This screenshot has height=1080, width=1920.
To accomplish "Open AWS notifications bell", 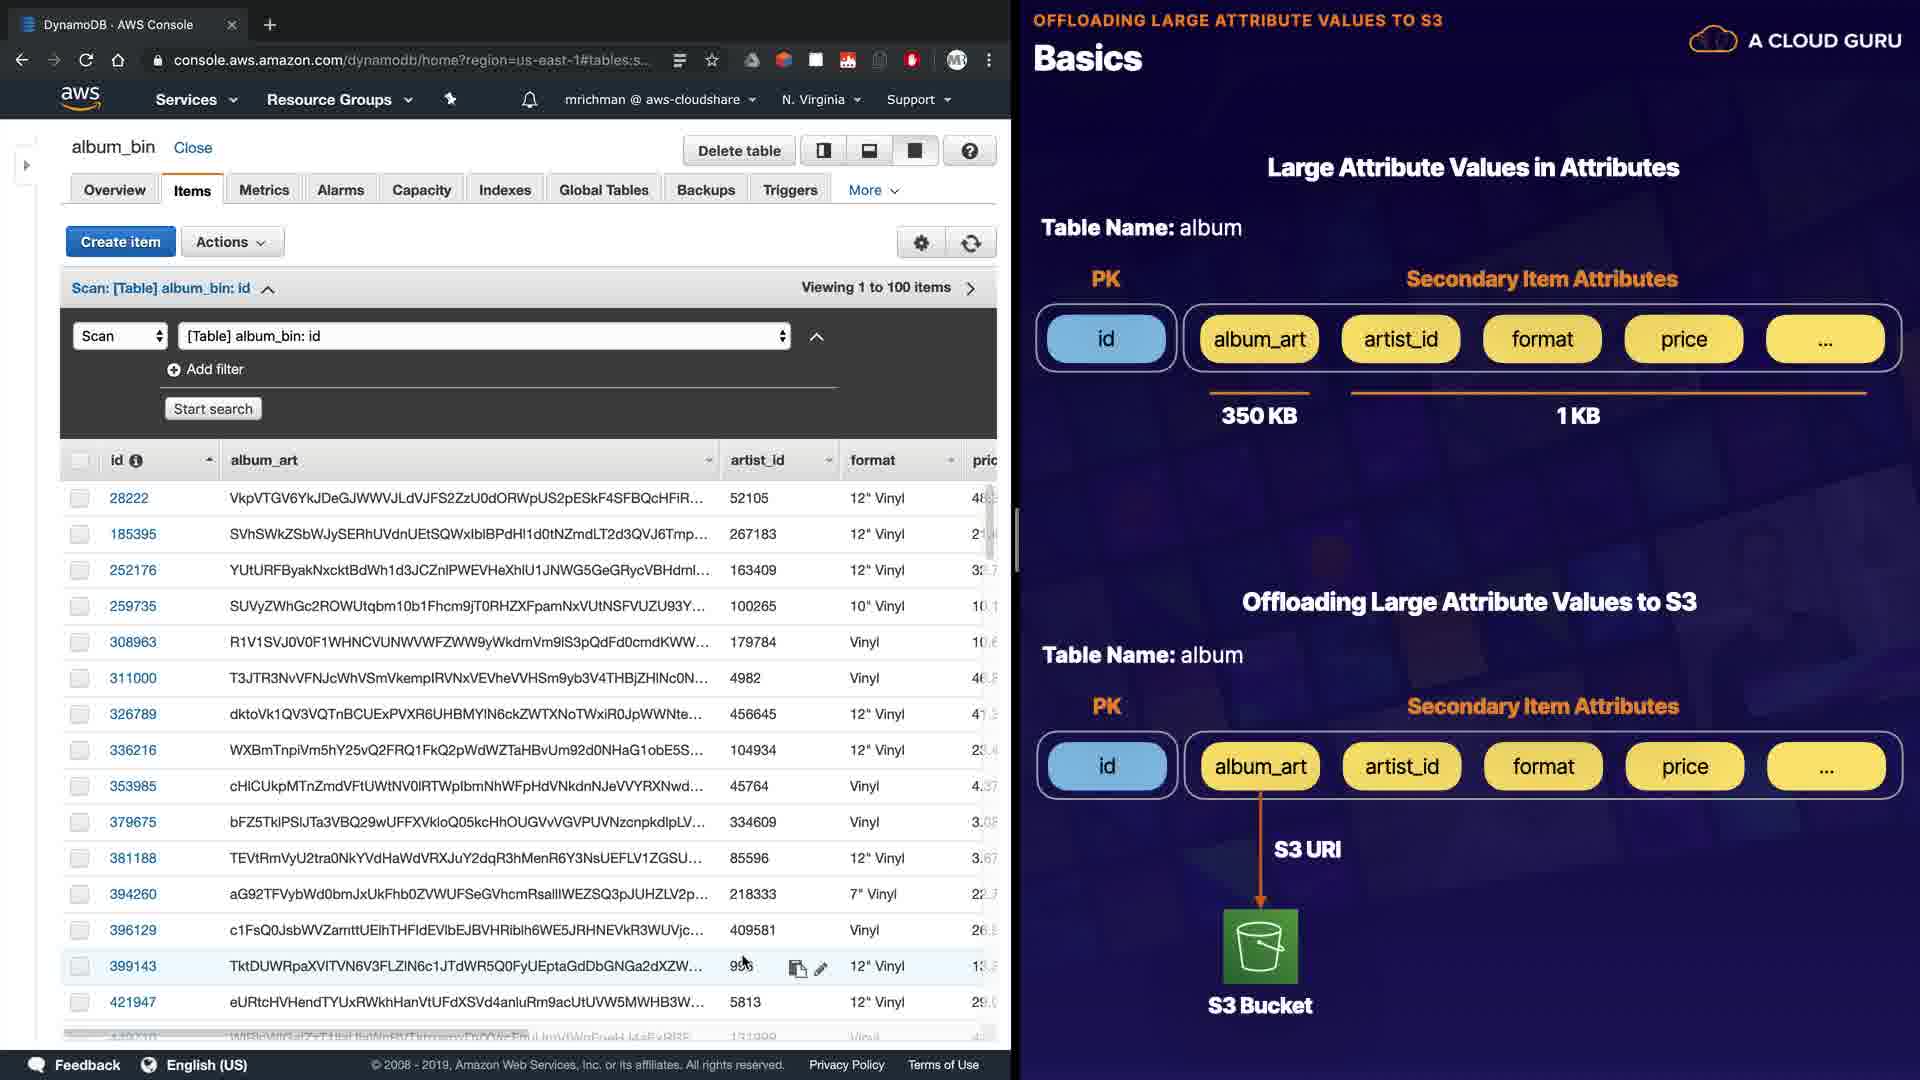I will coord(529,99).
